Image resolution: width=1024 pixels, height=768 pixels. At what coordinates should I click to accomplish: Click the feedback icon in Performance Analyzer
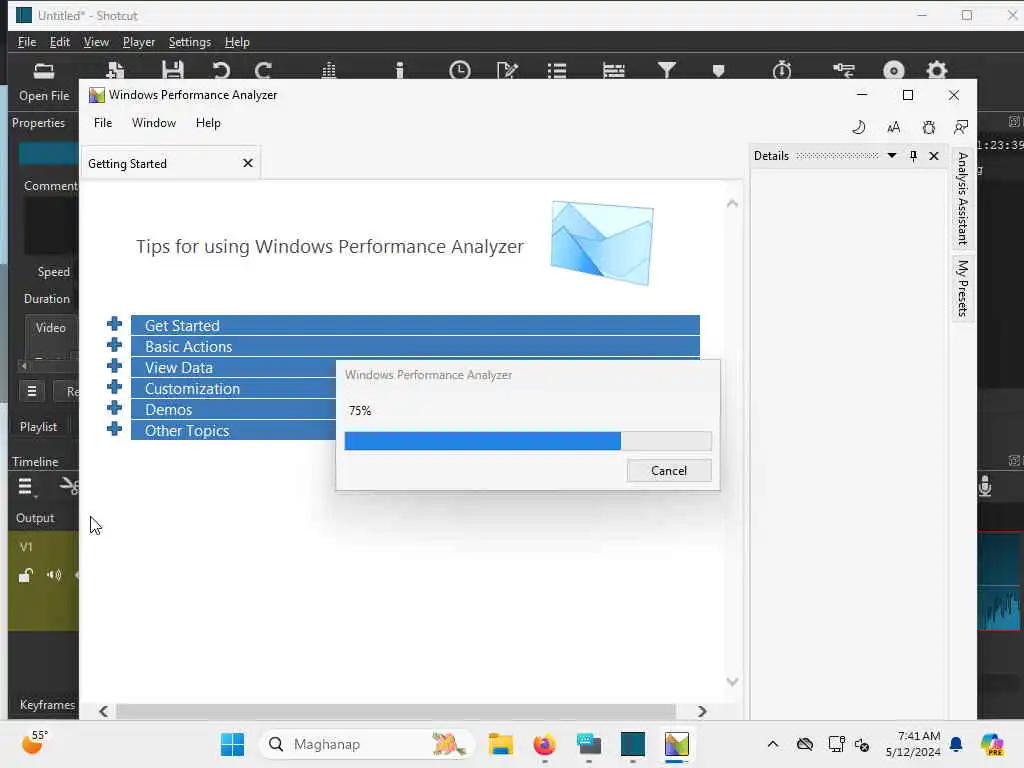[961, 127]
